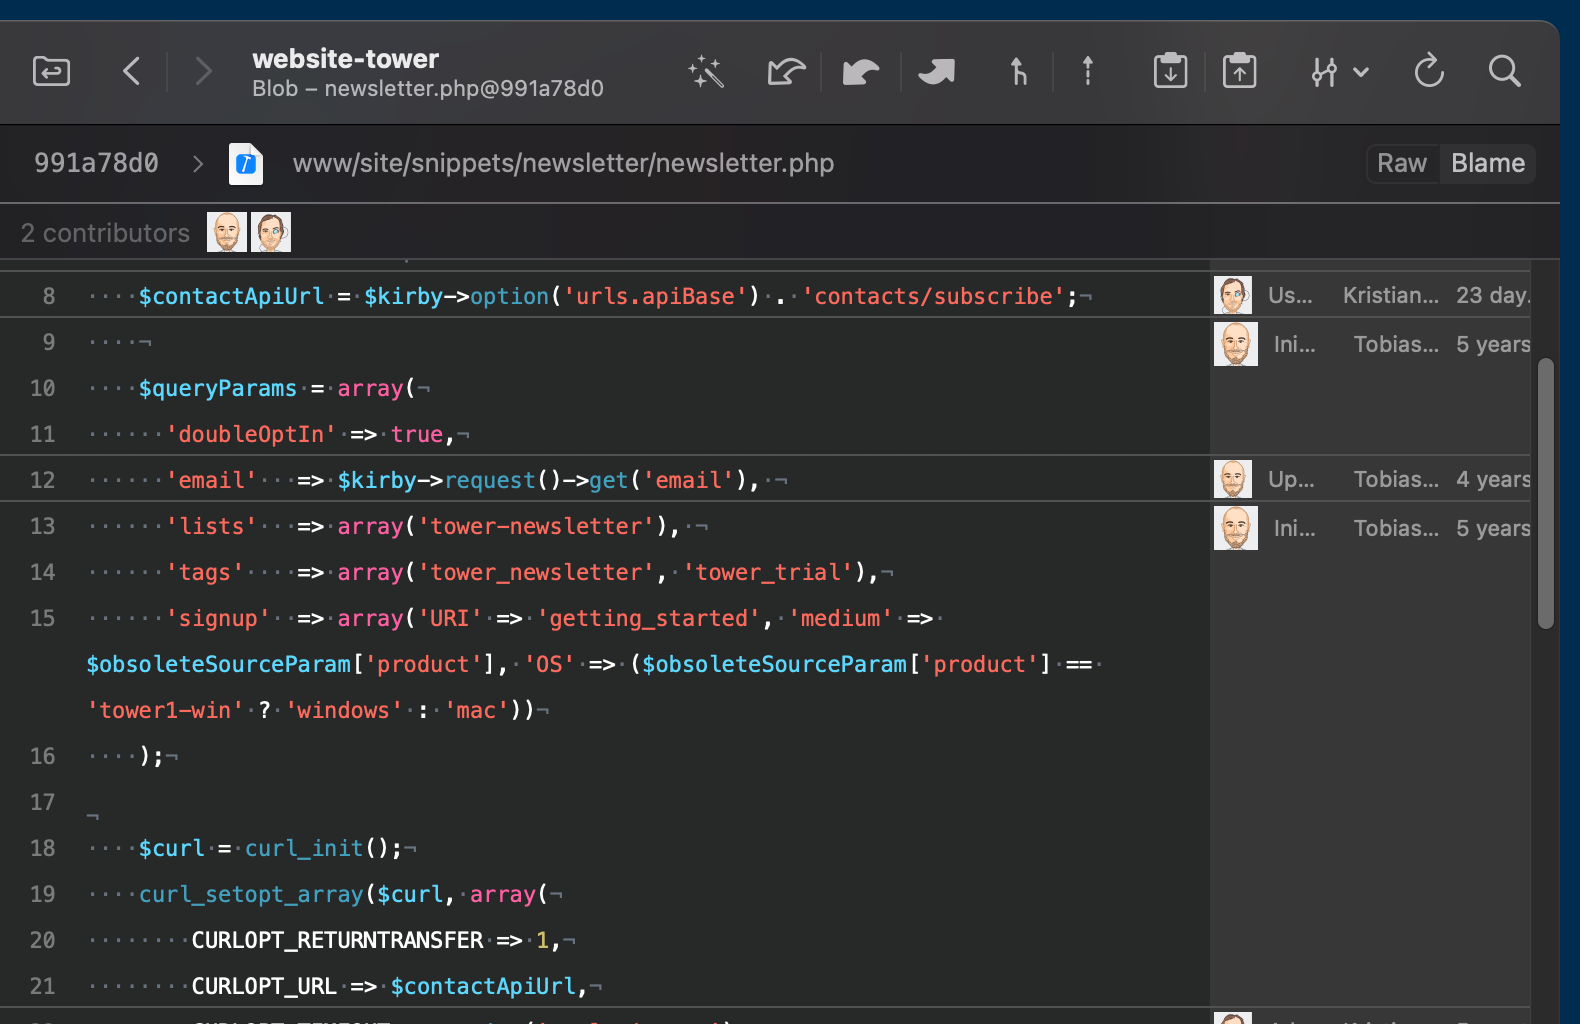1580x1024 pixels.
Task: Open the repositories folder icon
Action: pyautogui.click(x=51, y=72)
